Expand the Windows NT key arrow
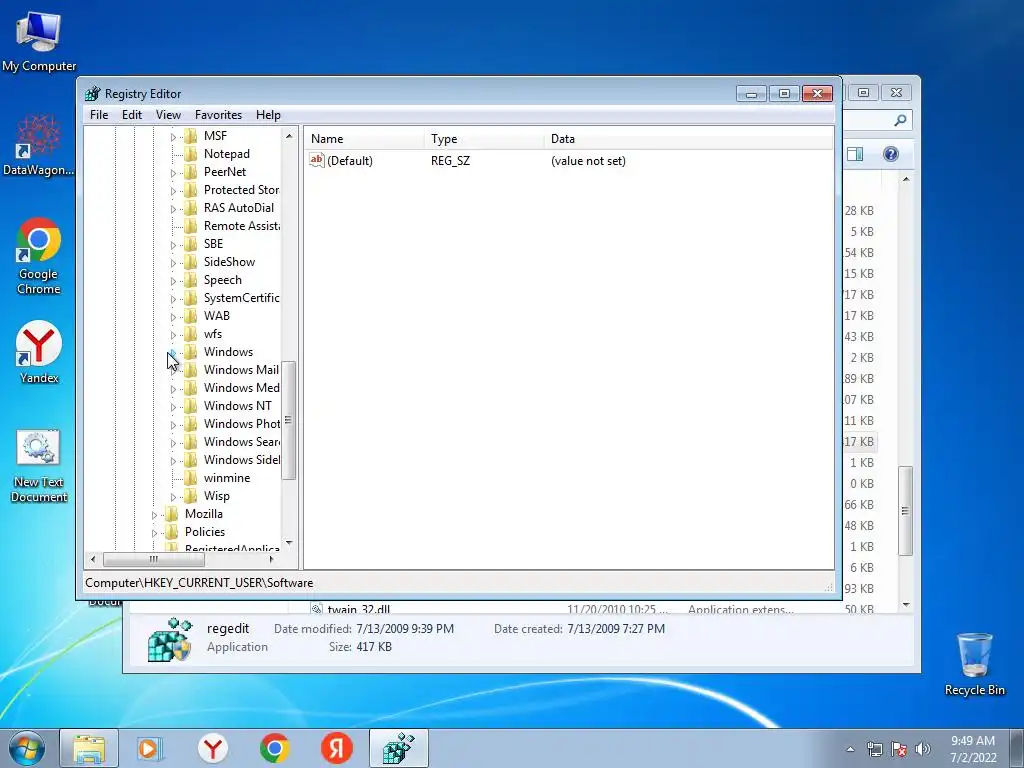Screen dimensions: 1024x768 [173, 406]
